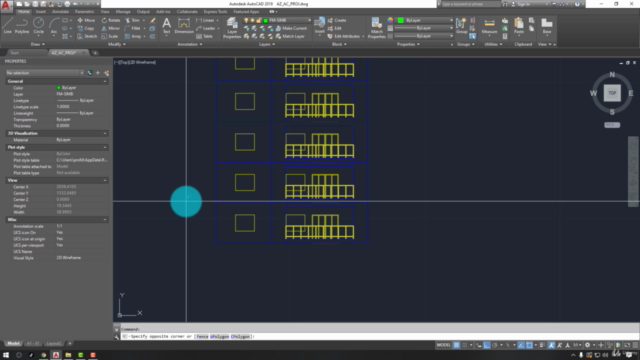Toggle 2D object snap in status bar
Viewport: 640px width, 360px height.
[x=529, y=345]
